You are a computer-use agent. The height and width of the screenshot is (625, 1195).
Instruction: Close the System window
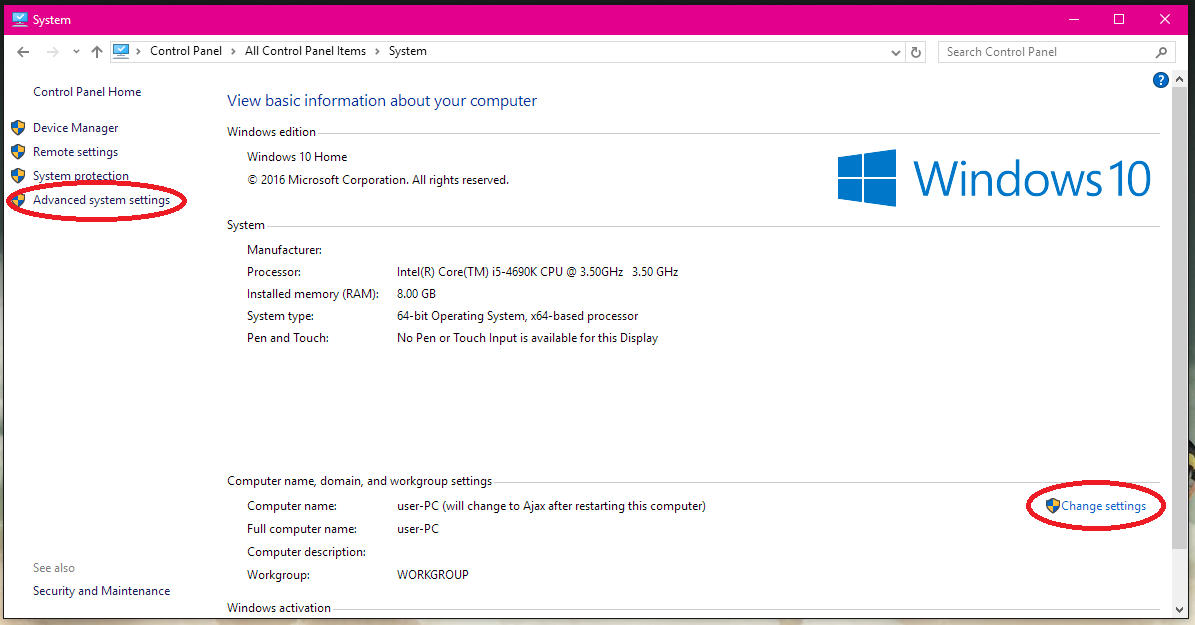(x=1165, y=19)
